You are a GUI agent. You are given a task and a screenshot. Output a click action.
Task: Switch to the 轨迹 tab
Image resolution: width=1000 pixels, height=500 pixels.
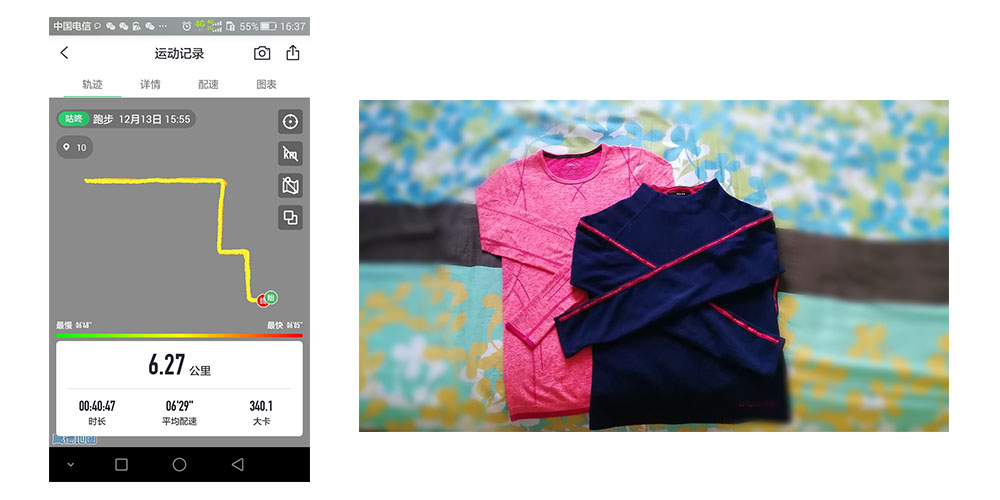92,84
